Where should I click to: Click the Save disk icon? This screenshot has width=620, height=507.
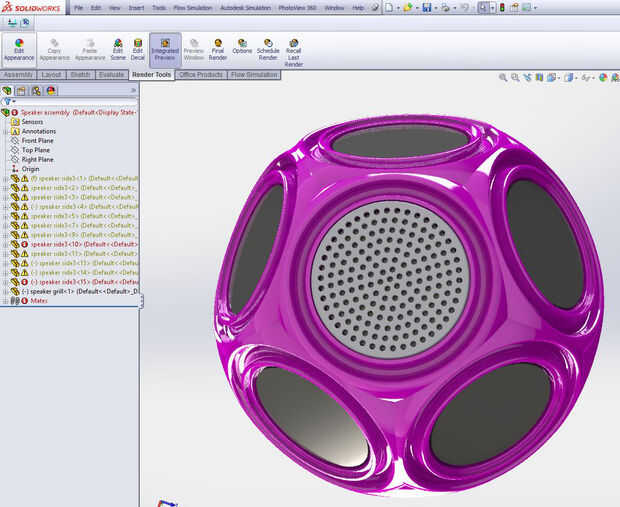pos(427,8)
